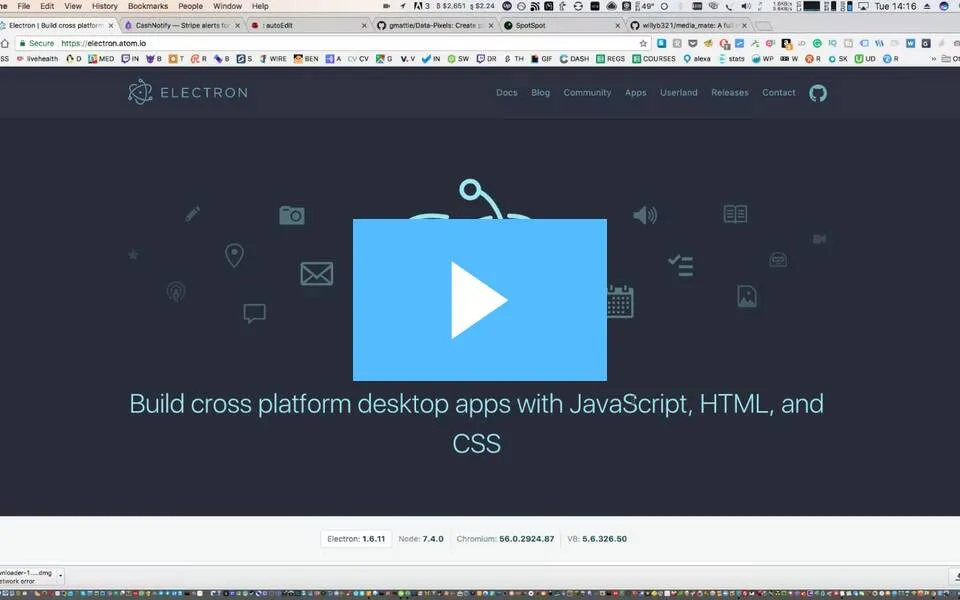Image resolution: width=960 pixels, height=600 pixels.
Task: Bookmark this page with the star icon
Action: 643,43
